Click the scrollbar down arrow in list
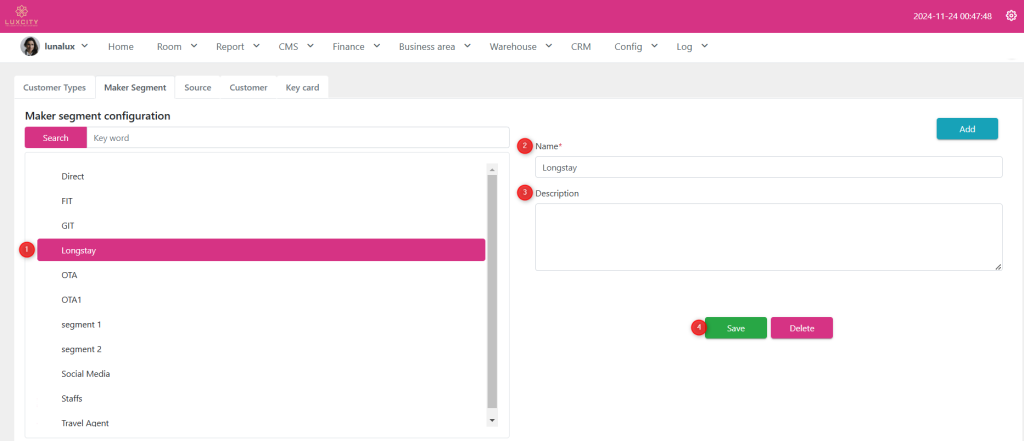This screenshot has width=1024, height=441. (491, 421)
